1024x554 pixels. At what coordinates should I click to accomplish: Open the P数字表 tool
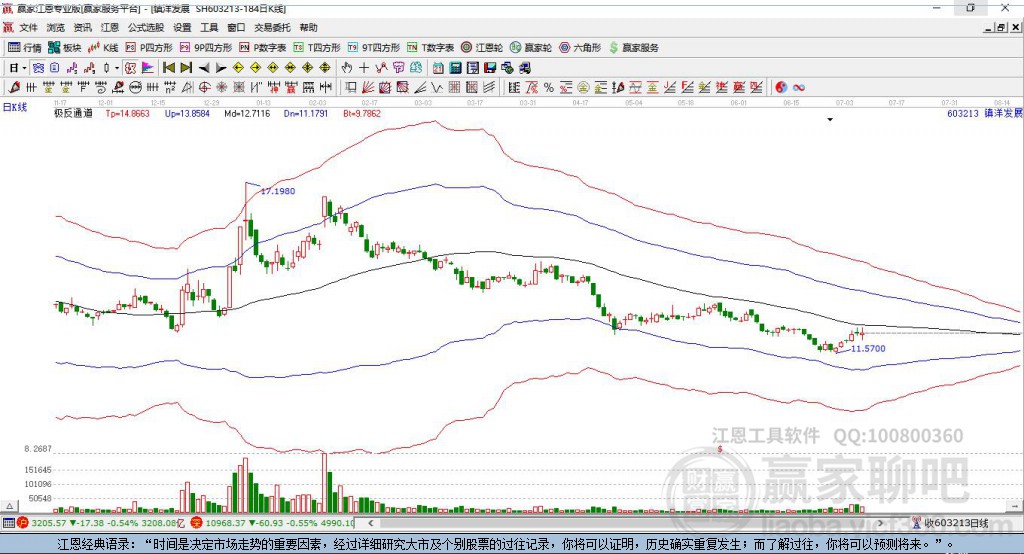coord(263,48)
